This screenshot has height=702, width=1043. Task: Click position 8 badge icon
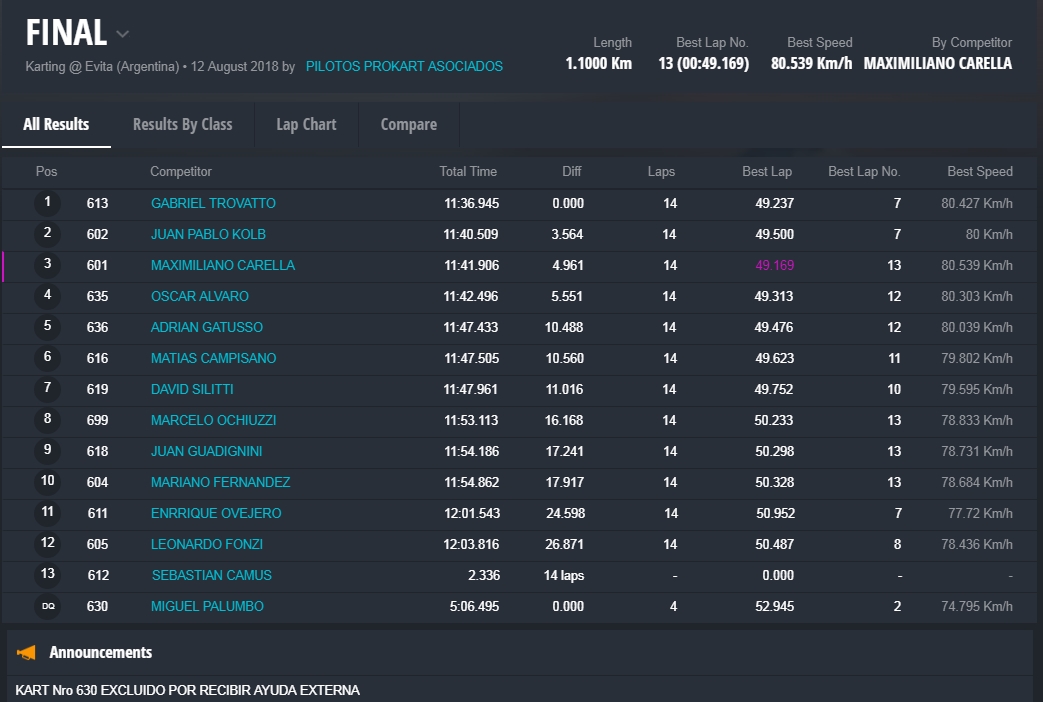click(47, 420)
